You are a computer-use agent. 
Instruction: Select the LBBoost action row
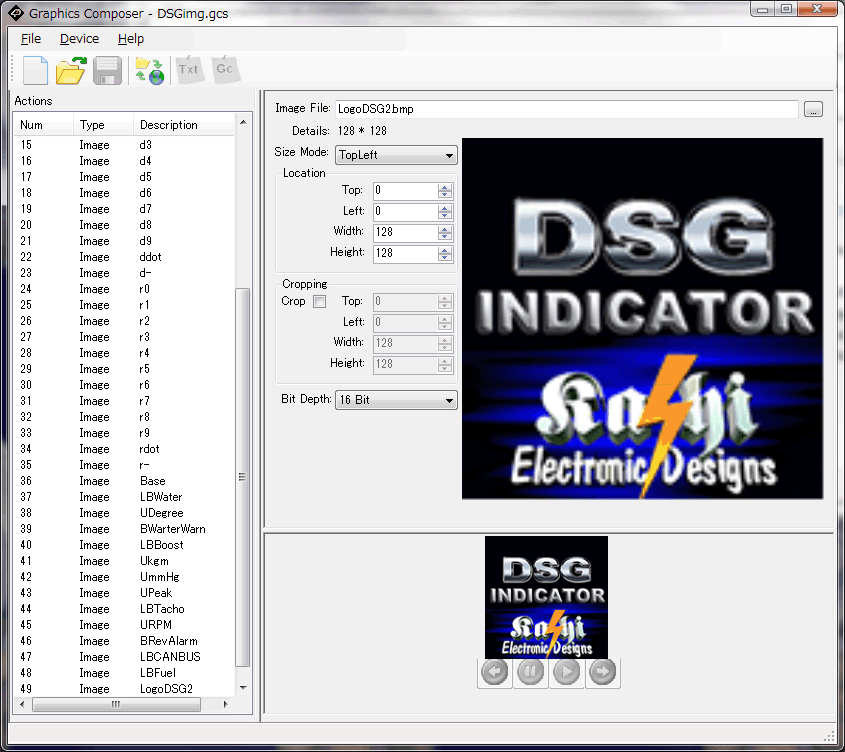point(124,545)
